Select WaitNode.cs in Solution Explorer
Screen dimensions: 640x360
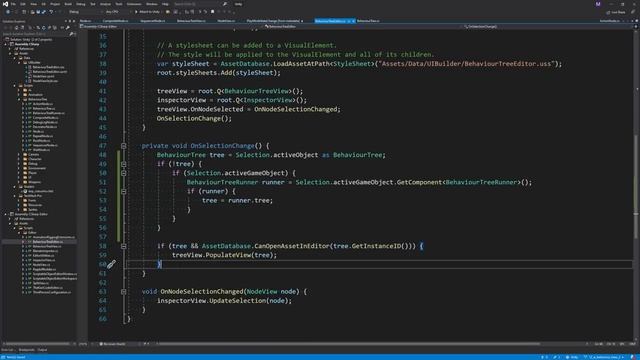[x=41, y=150]
